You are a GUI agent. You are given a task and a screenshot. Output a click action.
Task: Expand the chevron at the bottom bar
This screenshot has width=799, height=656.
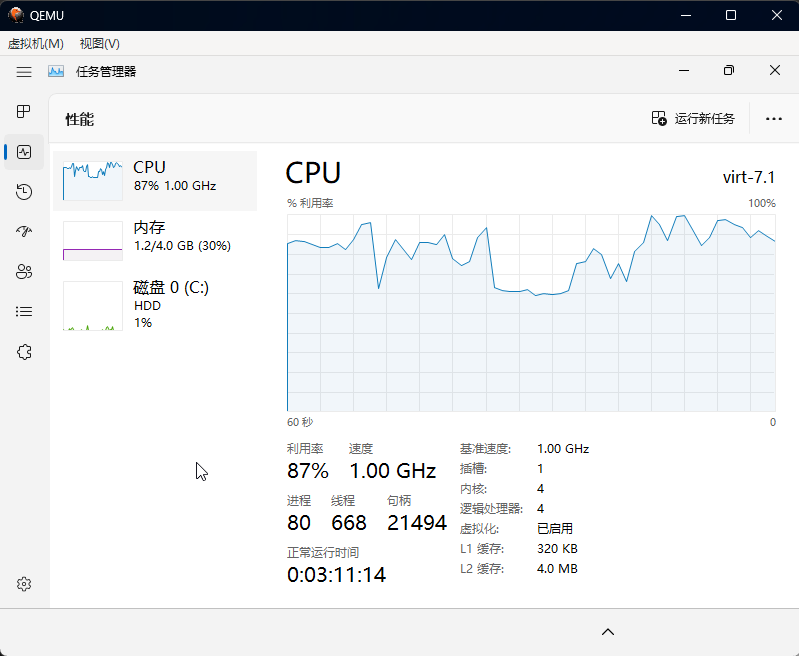coord(608,632)
